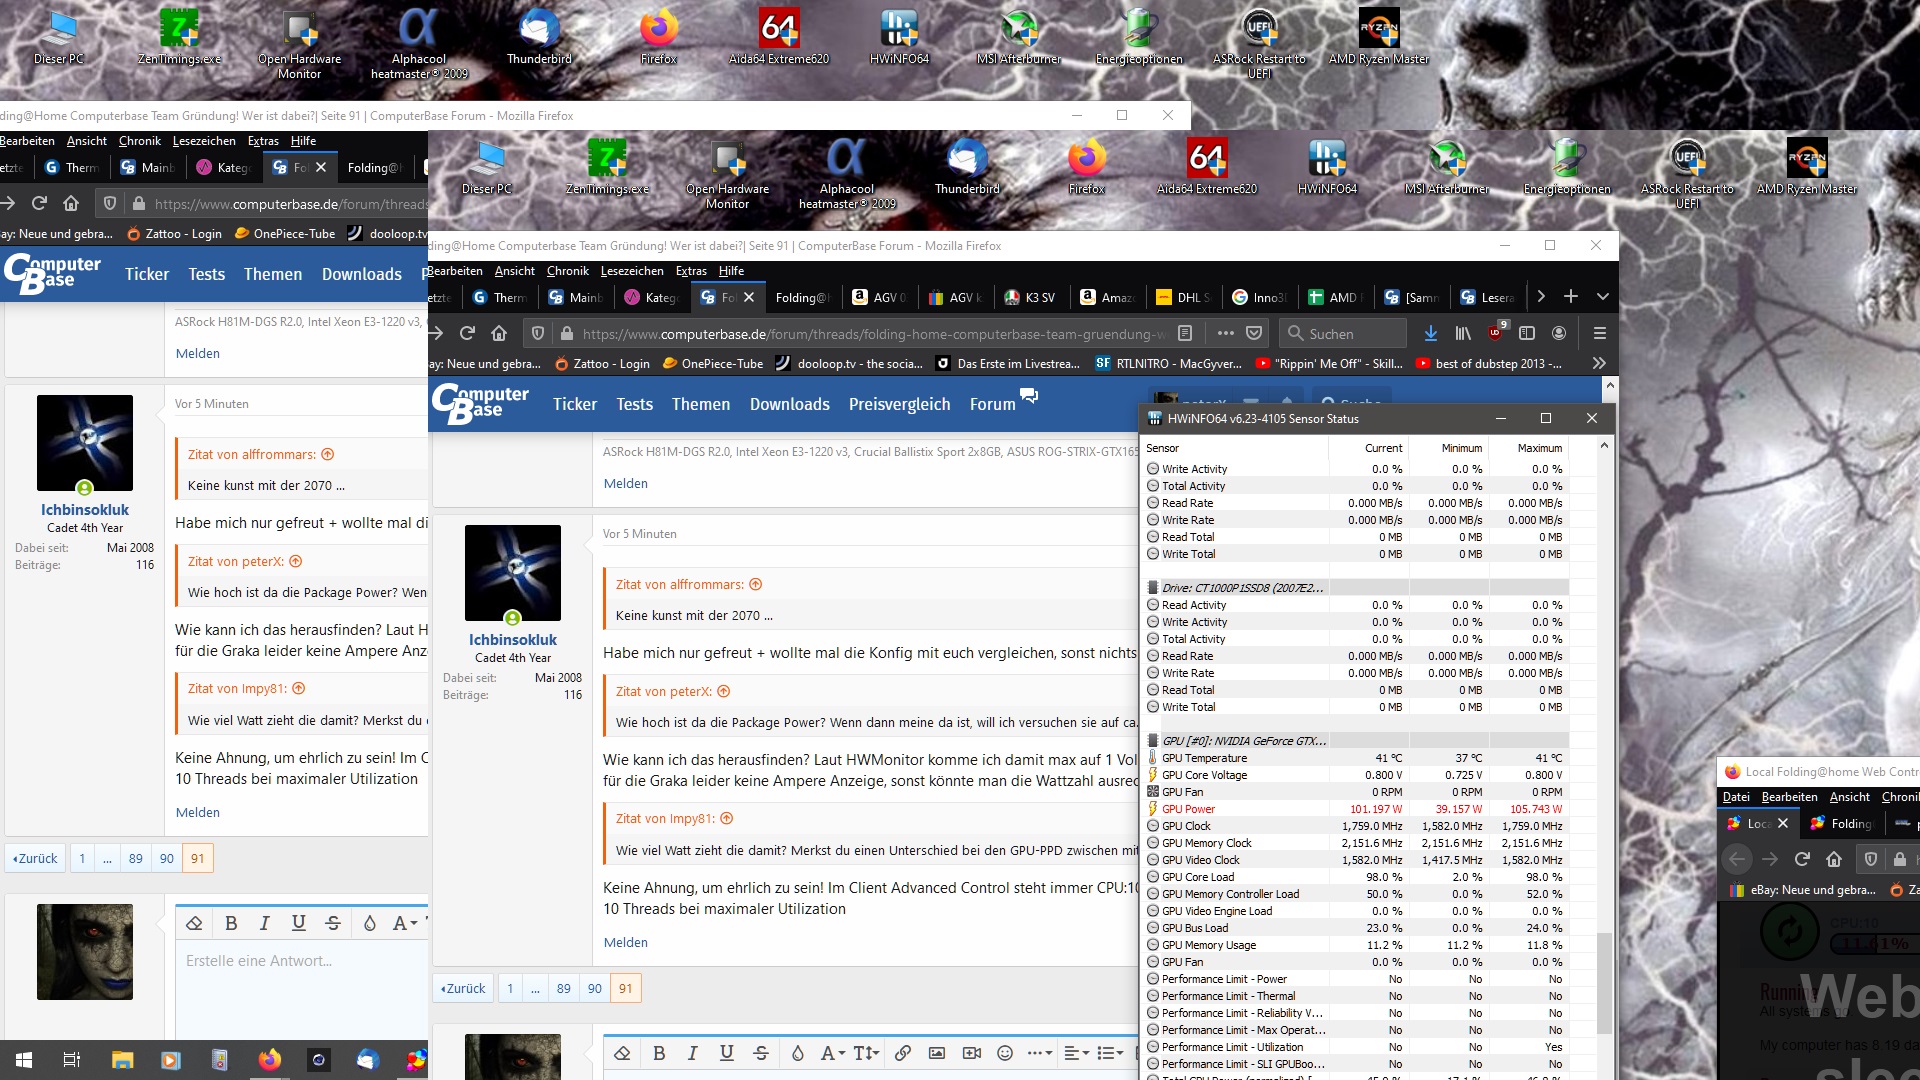Expand the list-all-tabs chevron in the tab bar
Image resolution: width=1920 pixels, height=1080 pixels.
click(1603, 297)
